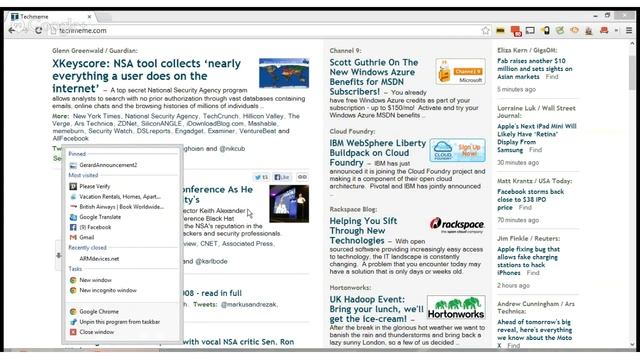
Task: Click the Evernote clipper extension icon
Action: click(560, 30)
